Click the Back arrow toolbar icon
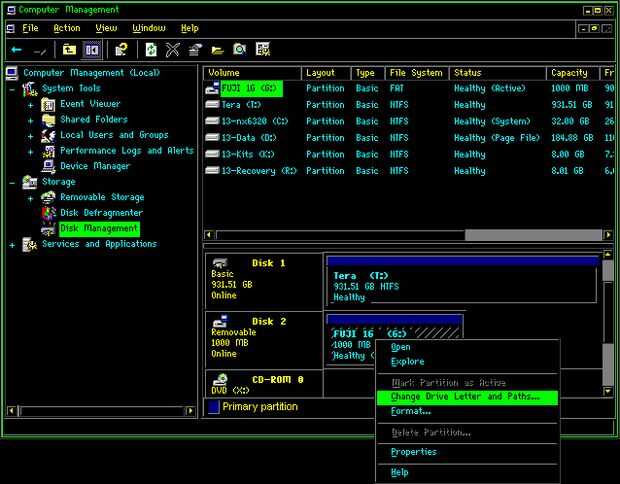Screen dimensions: 620x484 [16, 49]
